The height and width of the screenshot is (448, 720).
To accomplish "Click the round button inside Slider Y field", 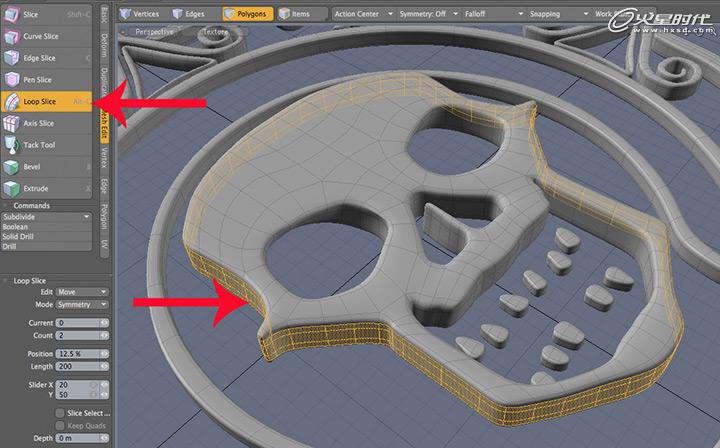I will tap(94, 395).
